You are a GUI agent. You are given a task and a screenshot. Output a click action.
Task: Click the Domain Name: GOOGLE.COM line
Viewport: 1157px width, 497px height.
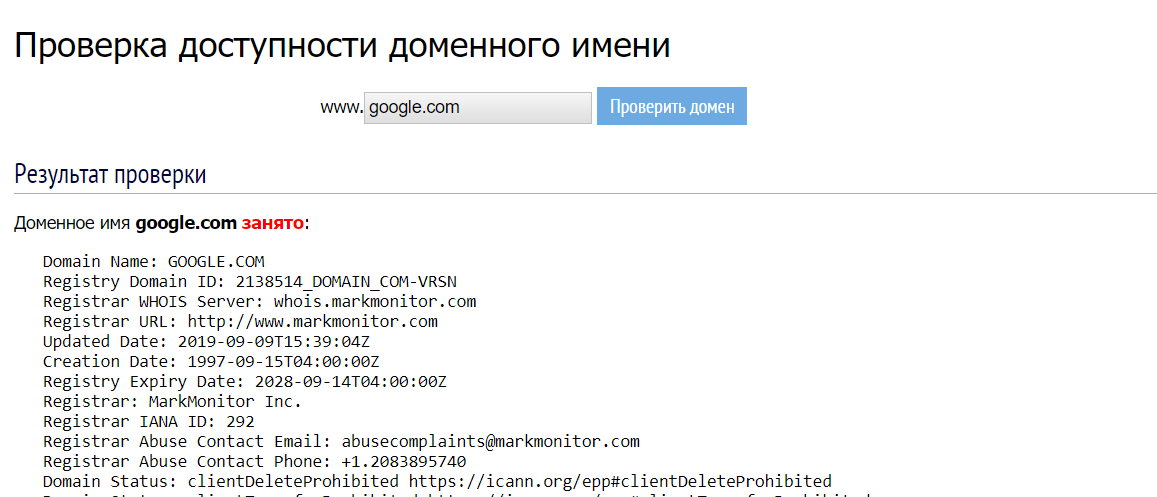(x=153, y=262)
